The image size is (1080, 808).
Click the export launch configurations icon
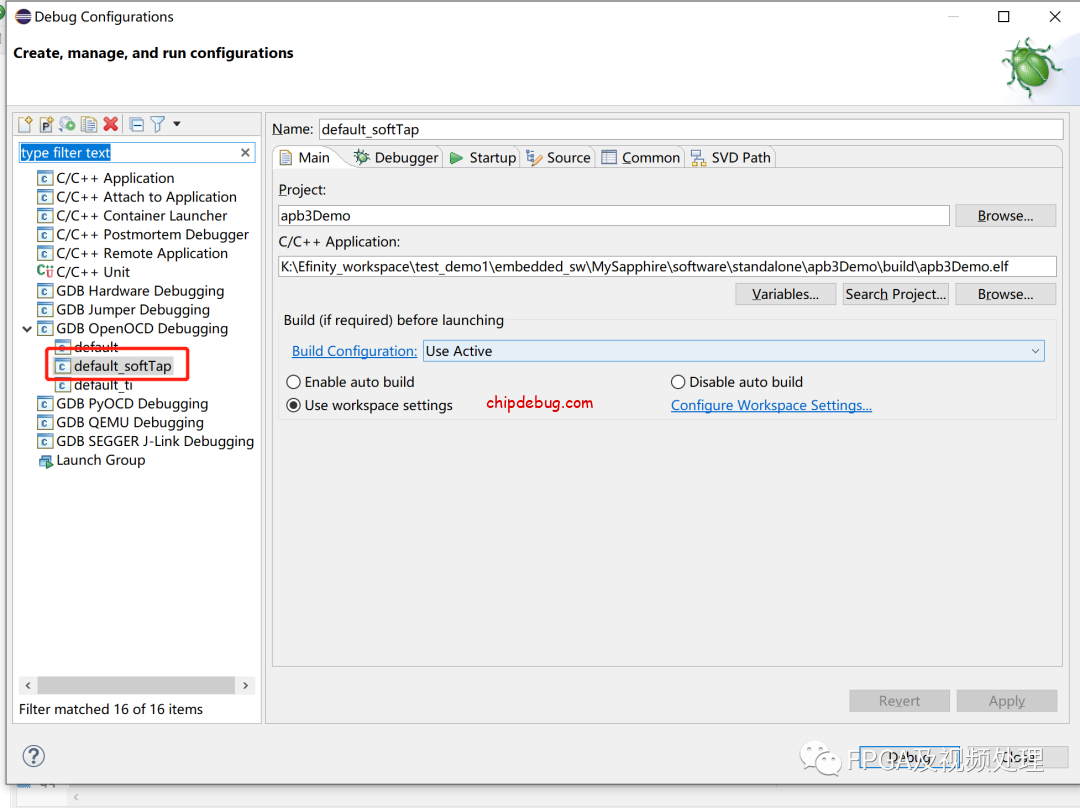68,123
